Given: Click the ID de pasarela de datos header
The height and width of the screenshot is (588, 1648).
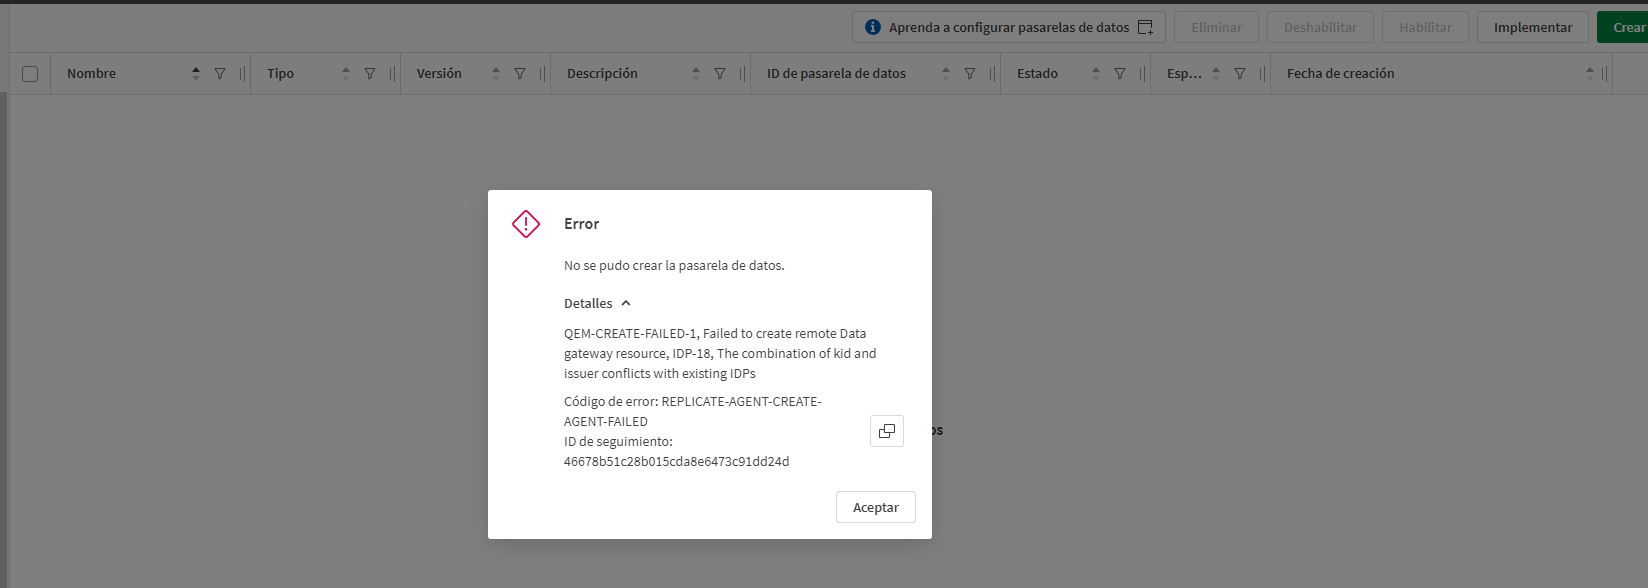Looking at the screenshot, I should click(x=836, y=74).
